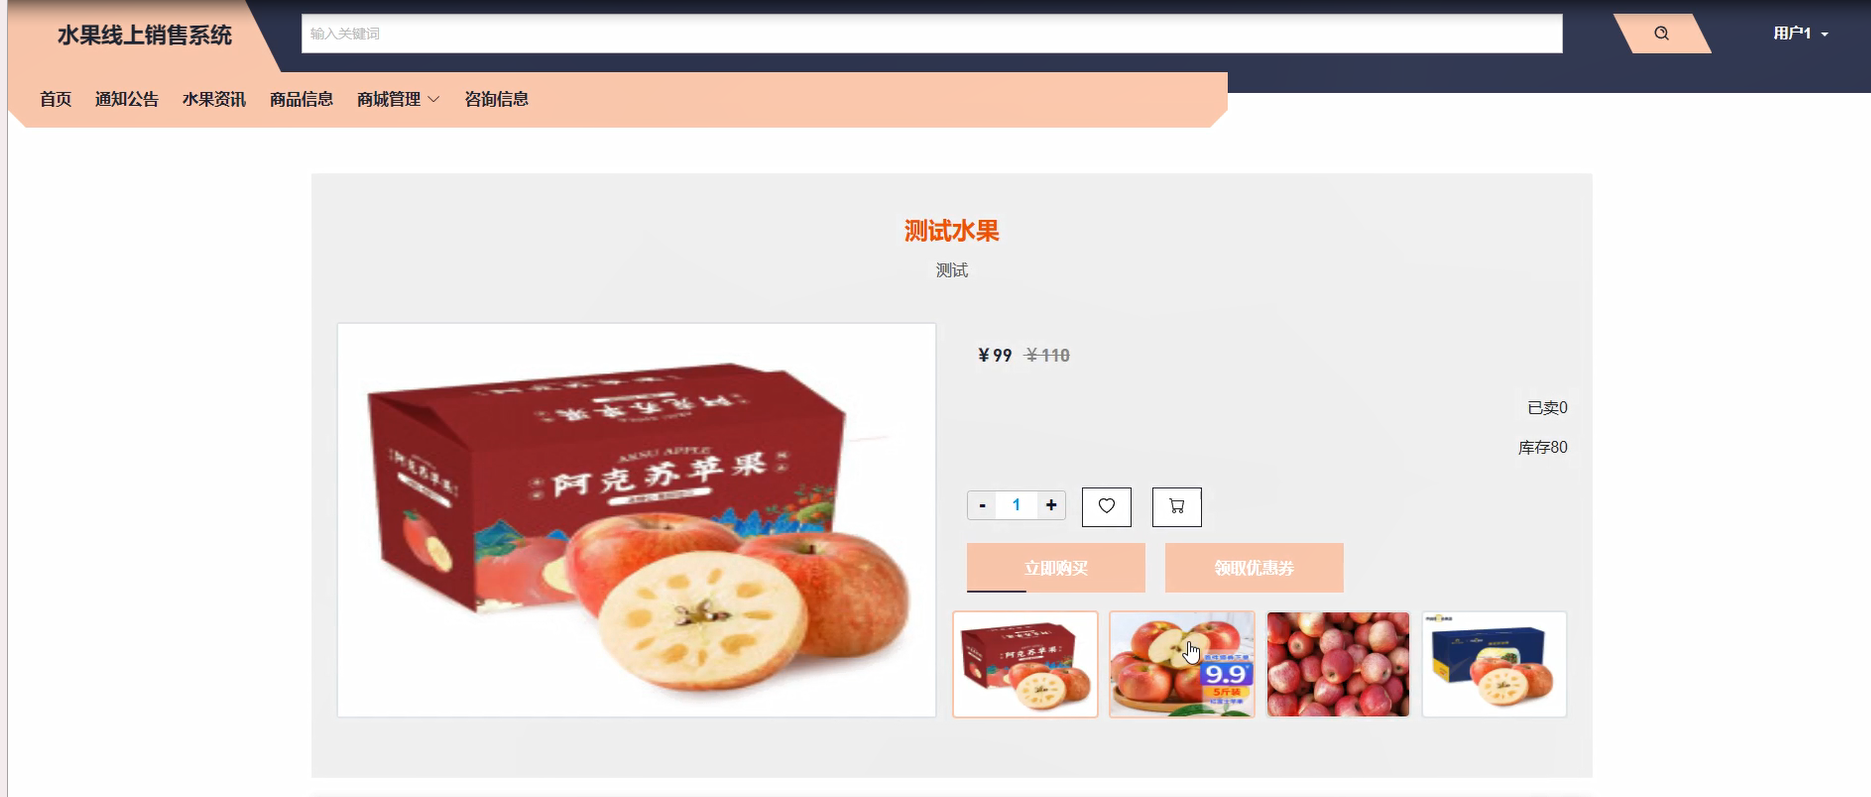Decrease quantity with the minus button

(x=982, y=505)
